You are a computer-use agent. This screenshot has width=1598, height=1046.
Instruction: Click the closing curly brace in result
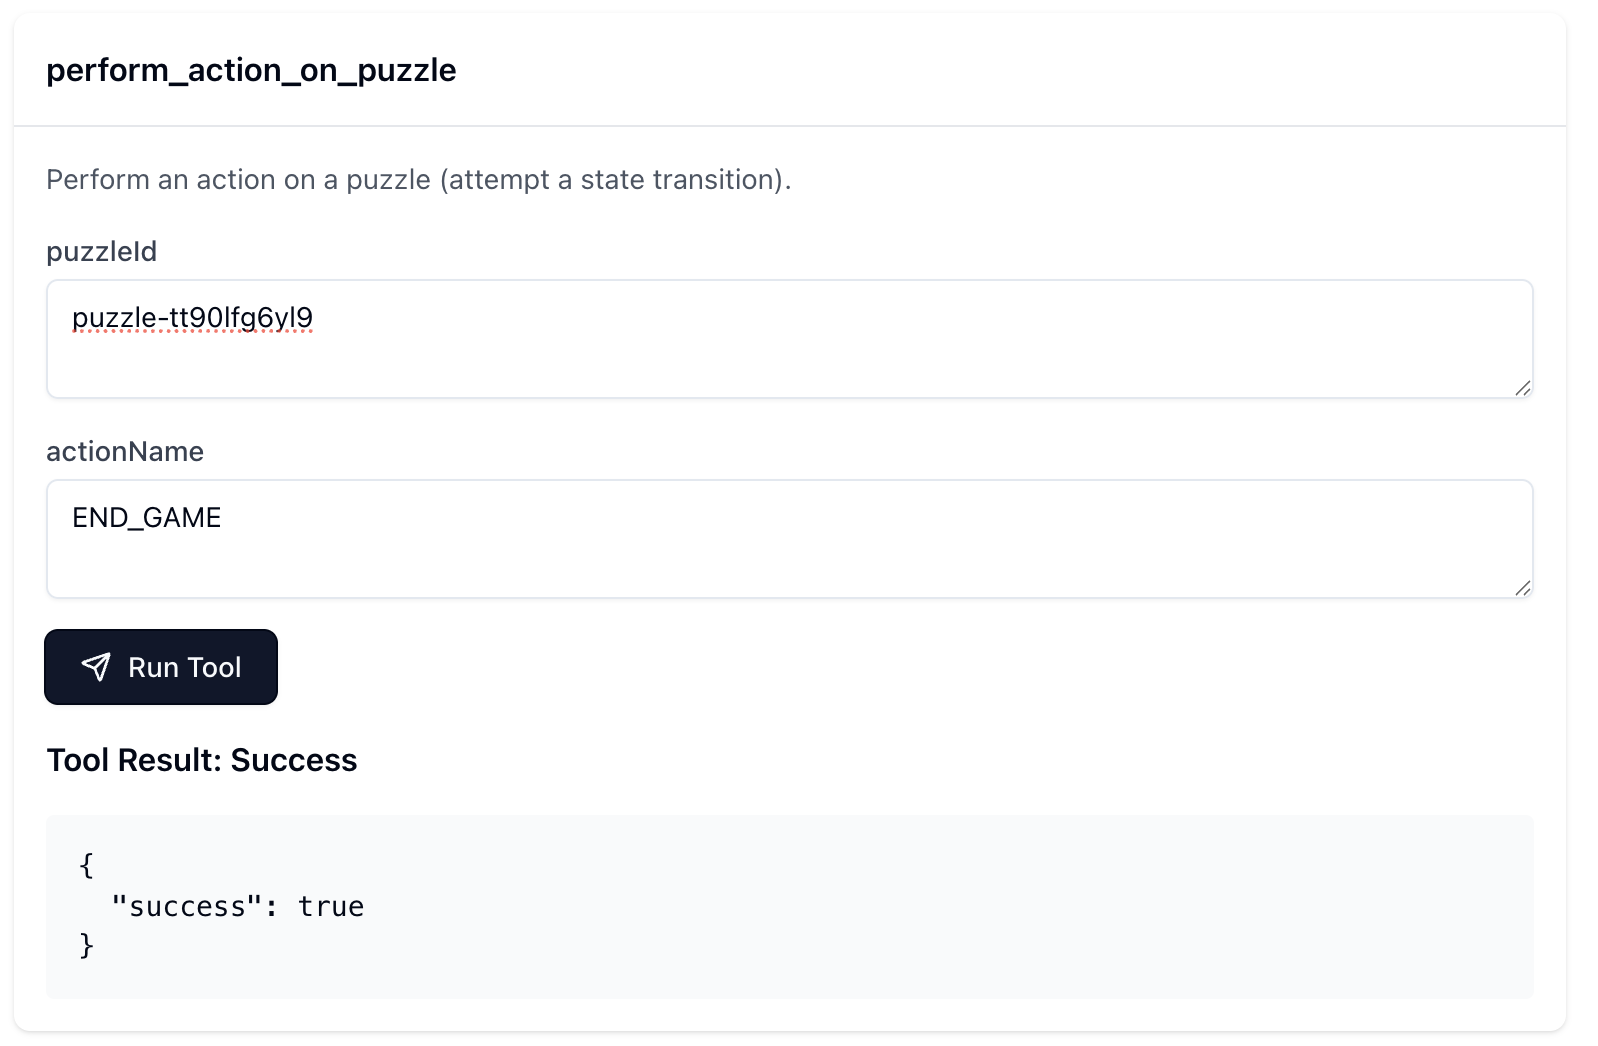[87, 945]
